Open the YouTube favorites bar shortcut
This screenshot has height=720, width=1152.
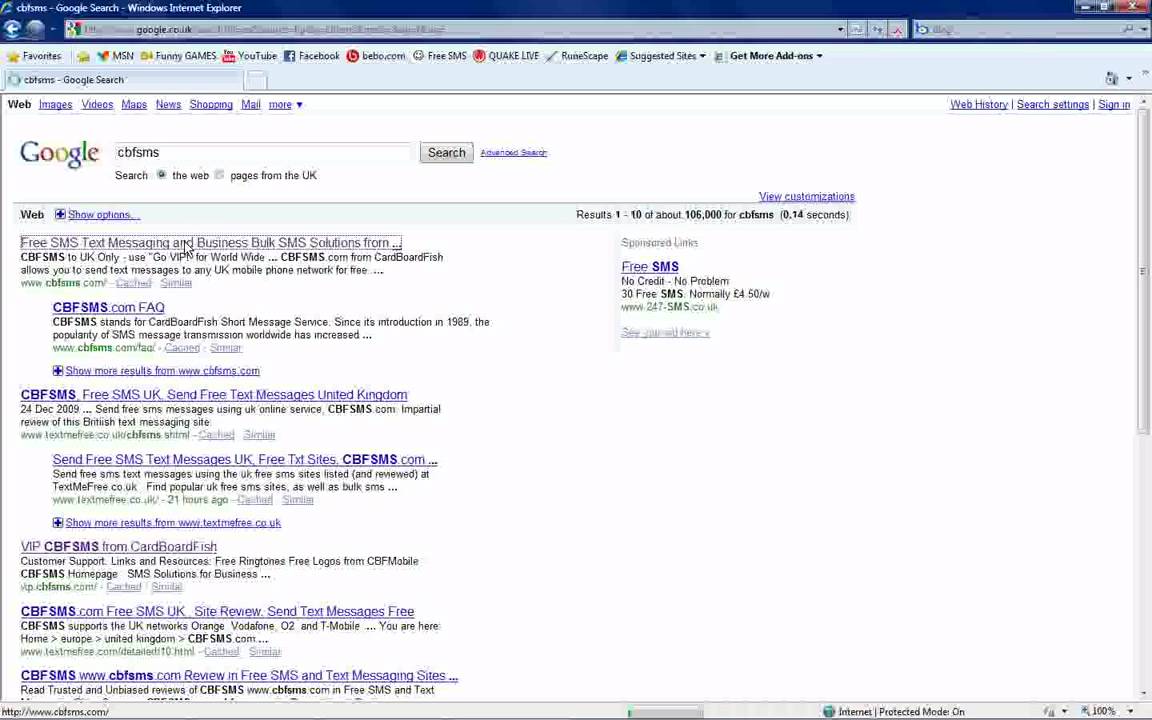250,56
